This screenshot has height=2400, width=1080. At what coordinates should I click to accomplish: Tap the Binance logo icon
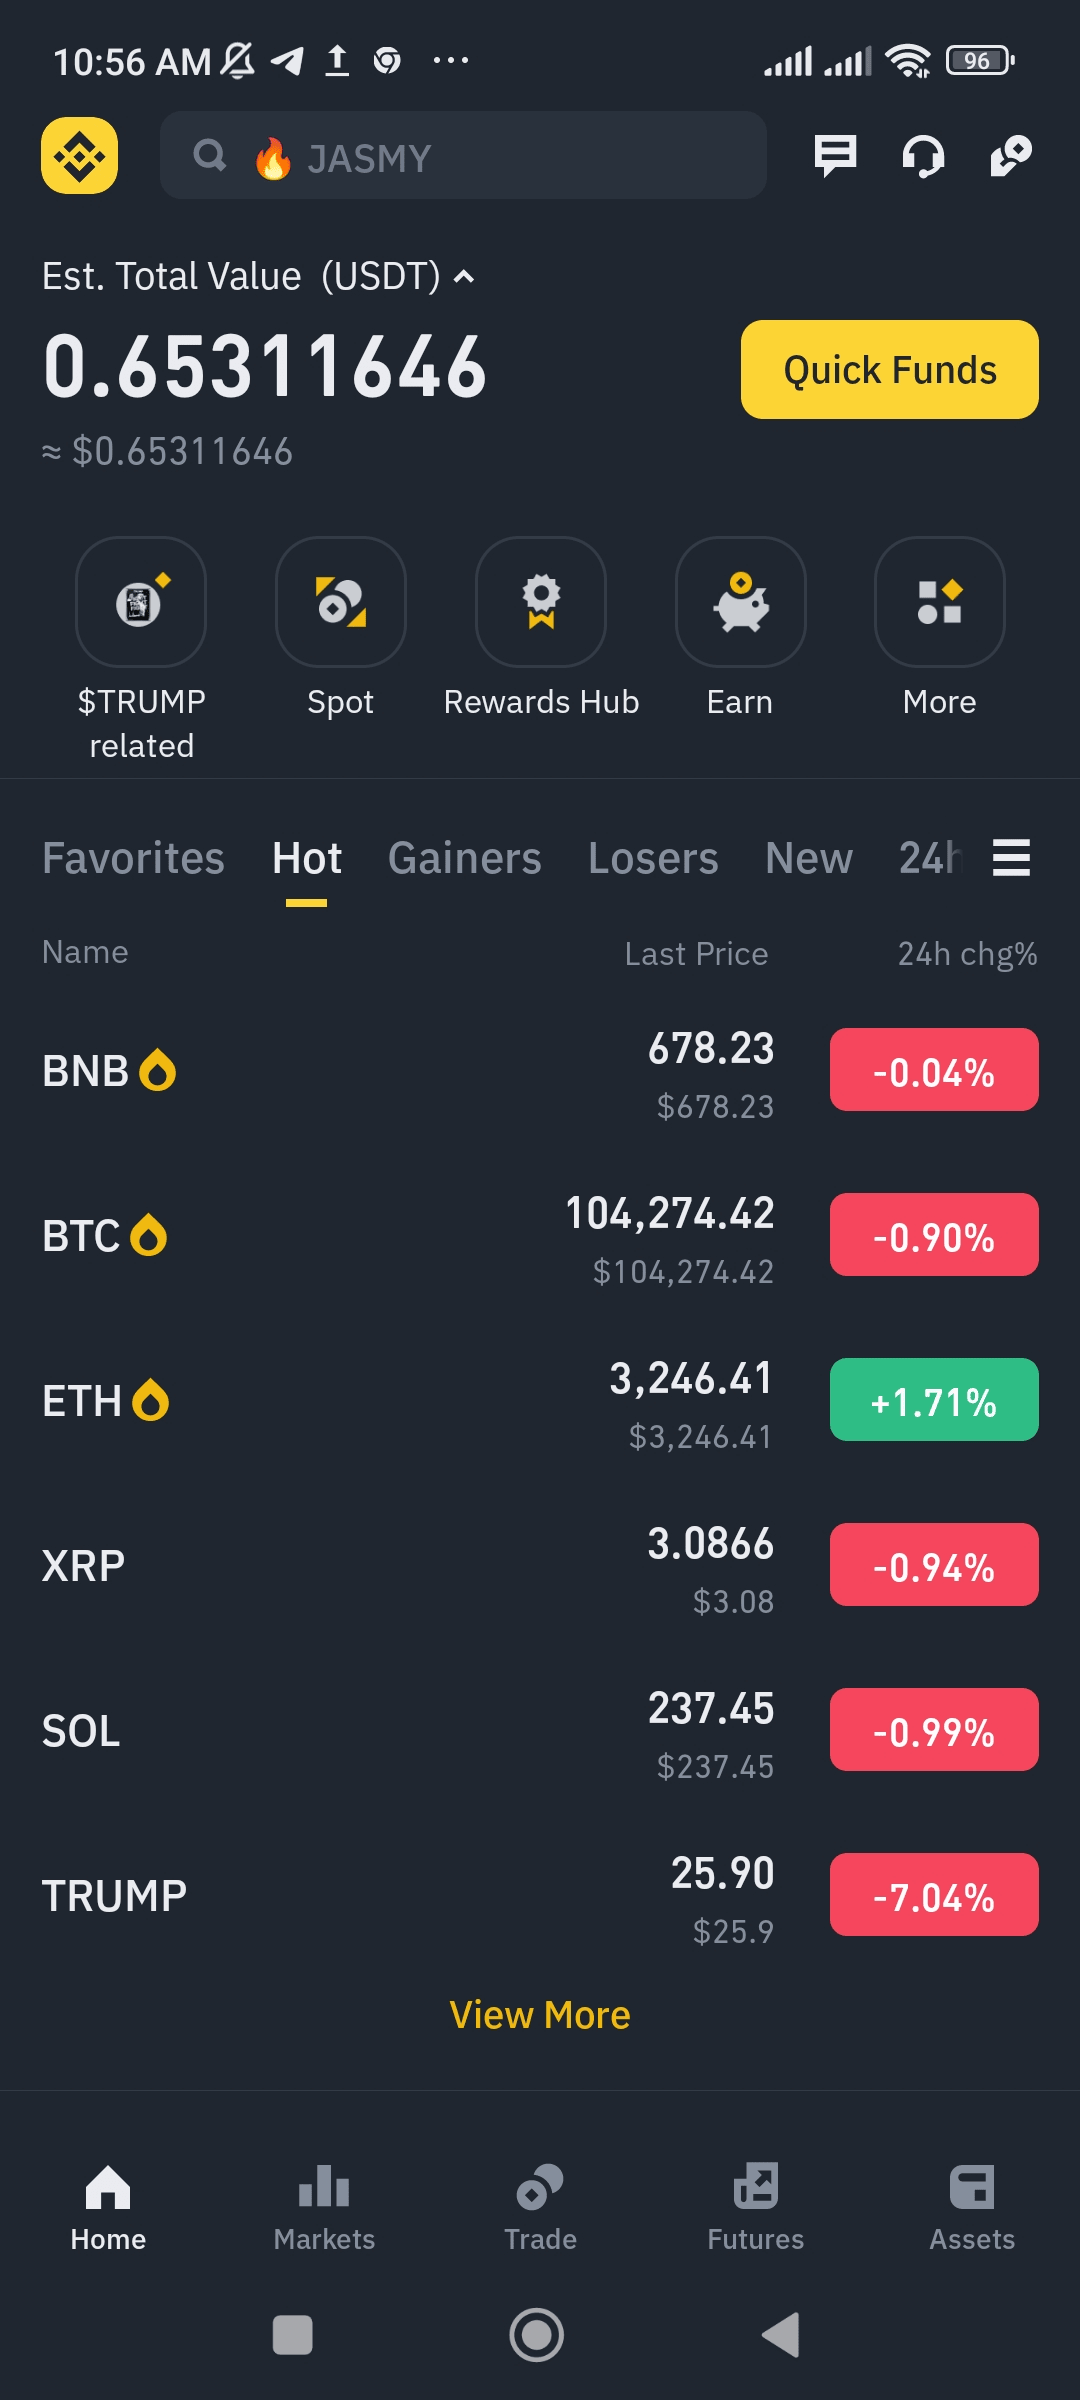point(79,156)
